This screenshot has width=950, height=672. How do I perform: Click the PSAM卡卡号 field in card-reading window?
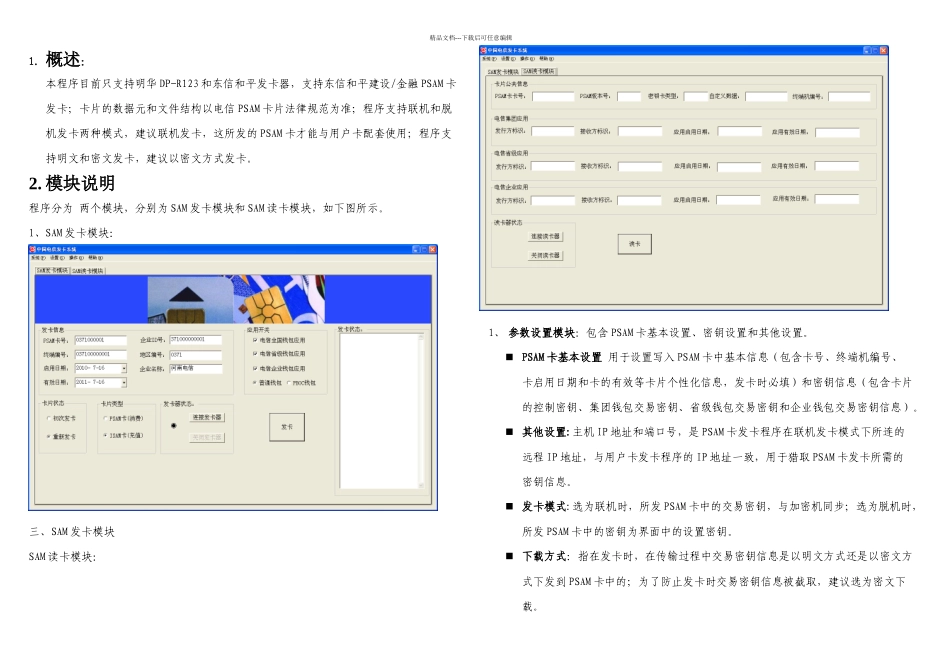coord(553,96)
